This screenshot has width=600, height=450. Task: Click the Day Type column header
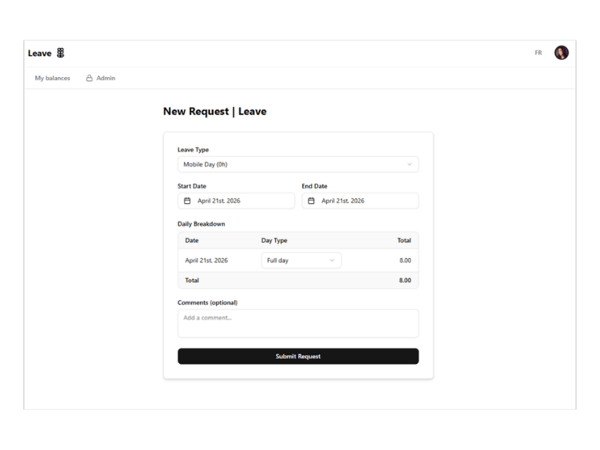pos(274,241)
